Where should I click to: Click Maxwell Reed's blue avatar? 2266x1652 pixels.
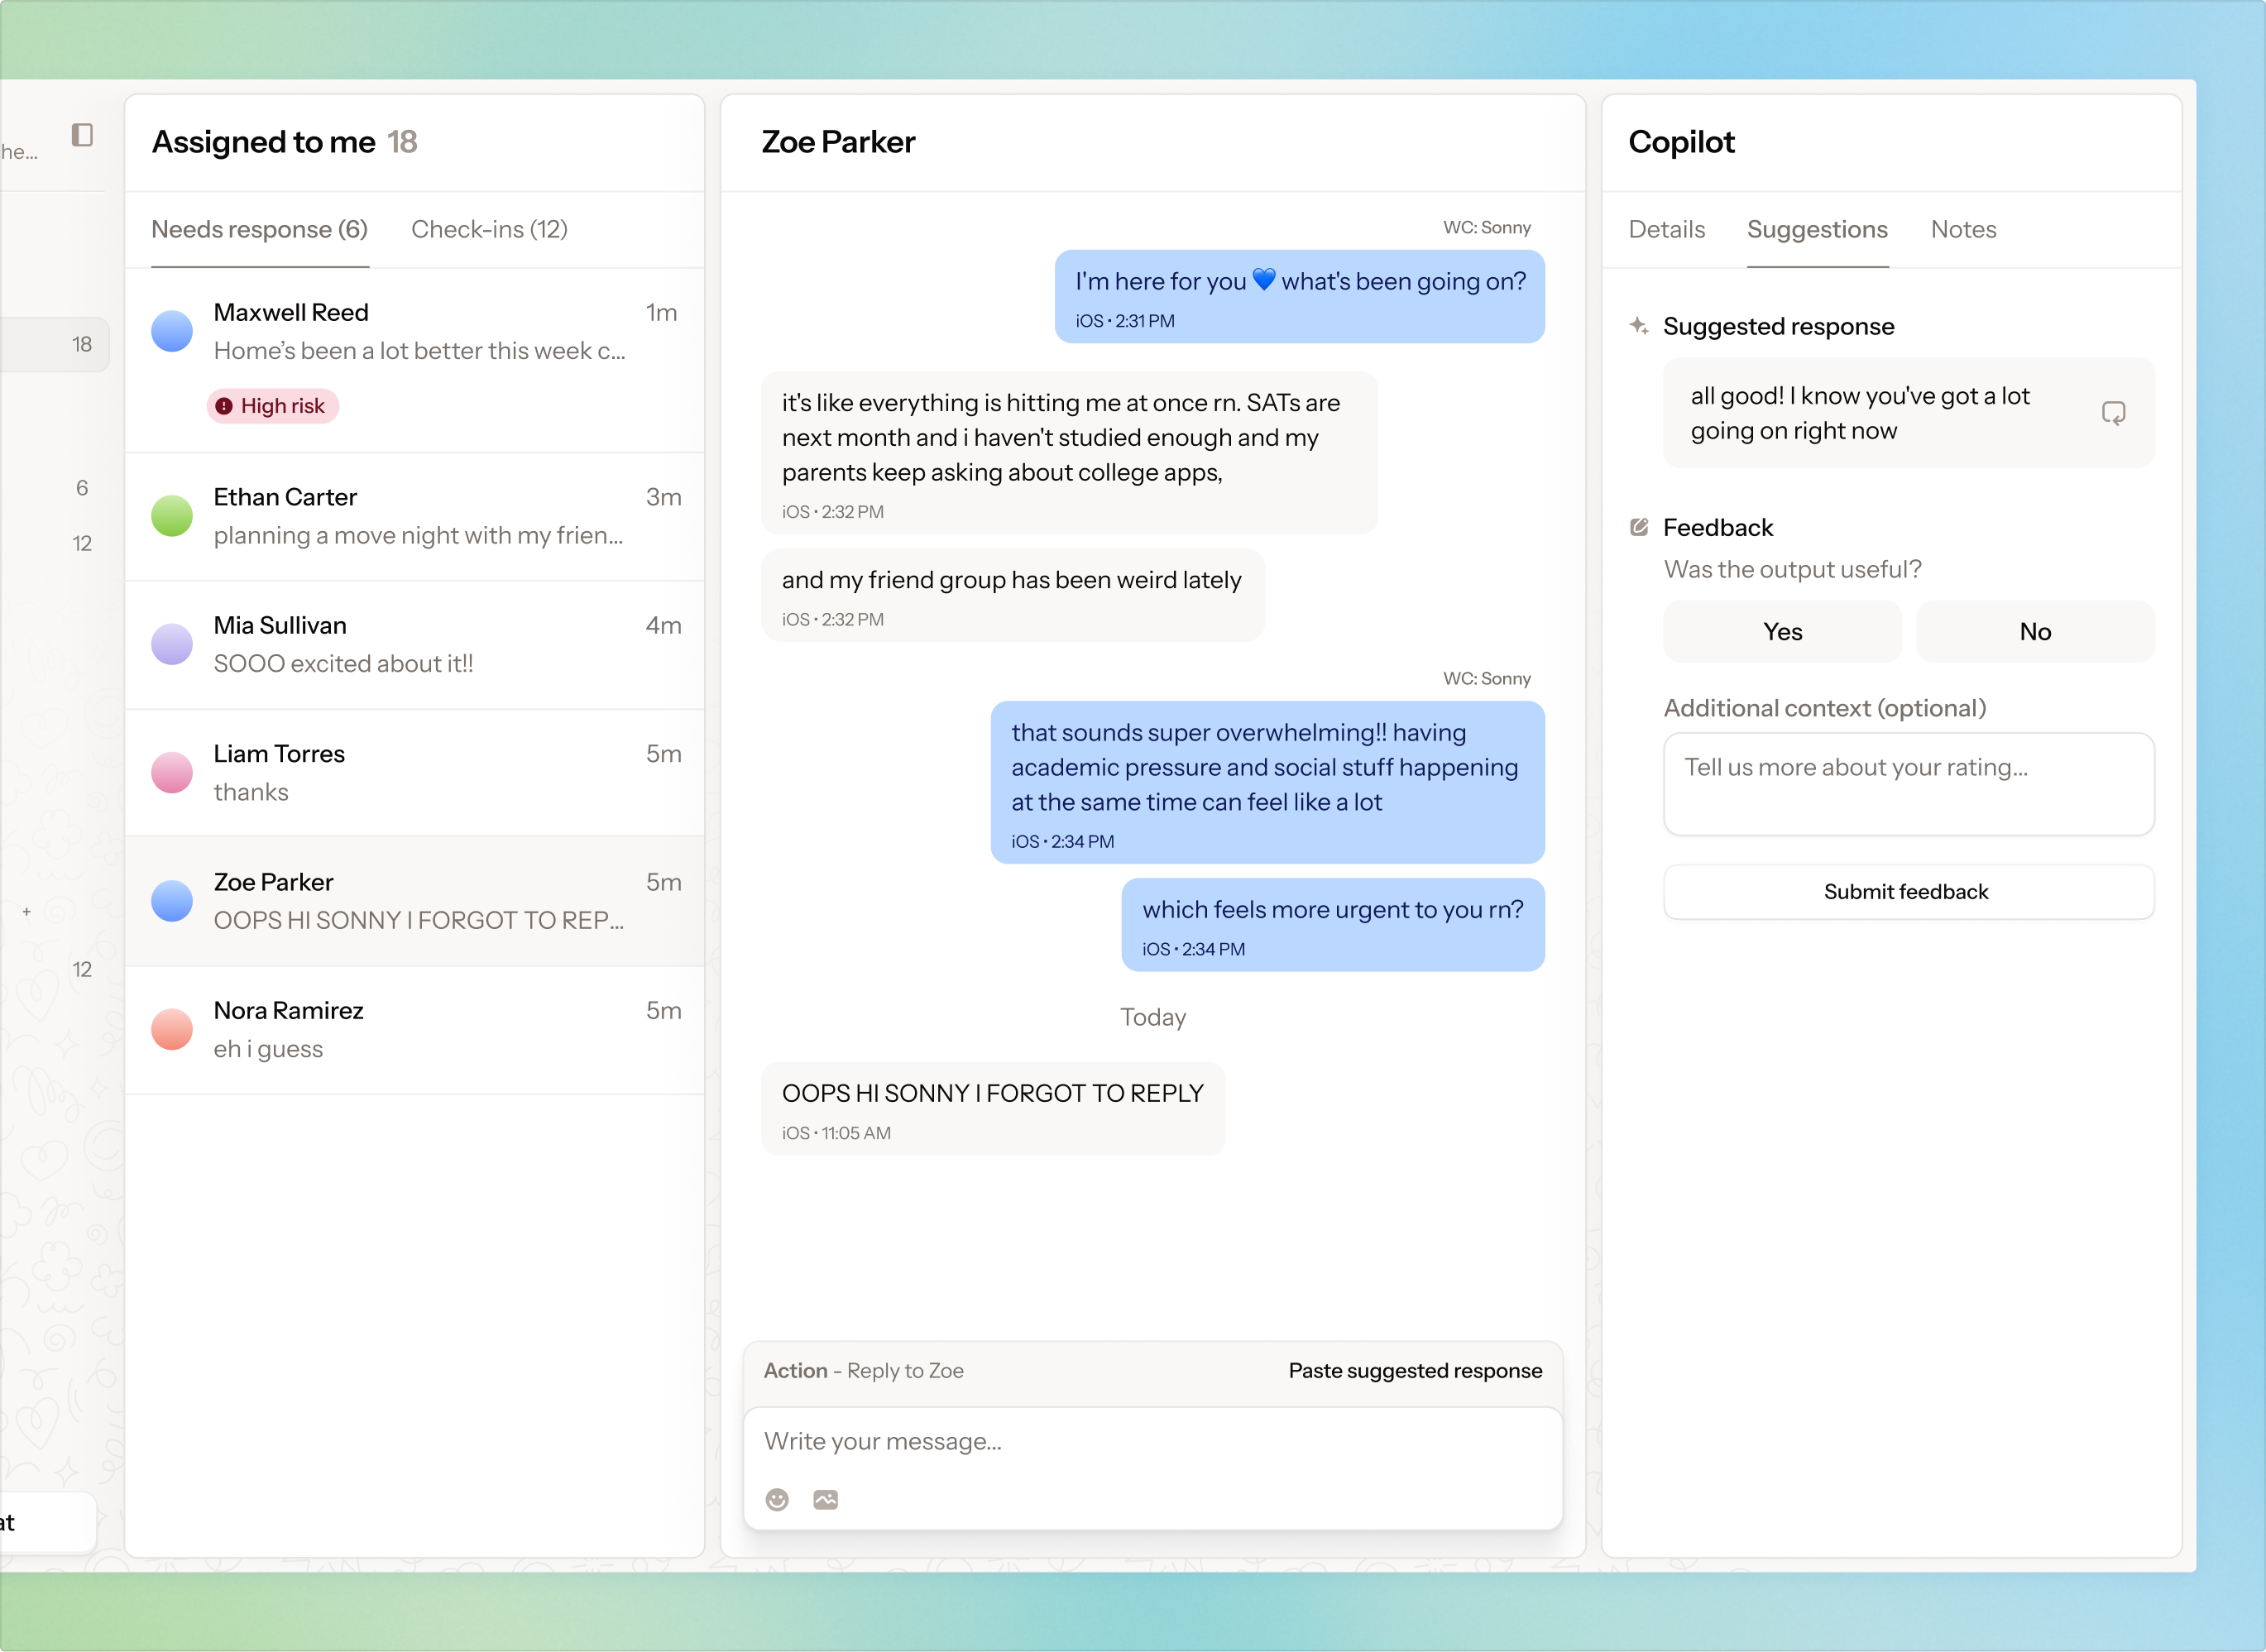(172, 331)
